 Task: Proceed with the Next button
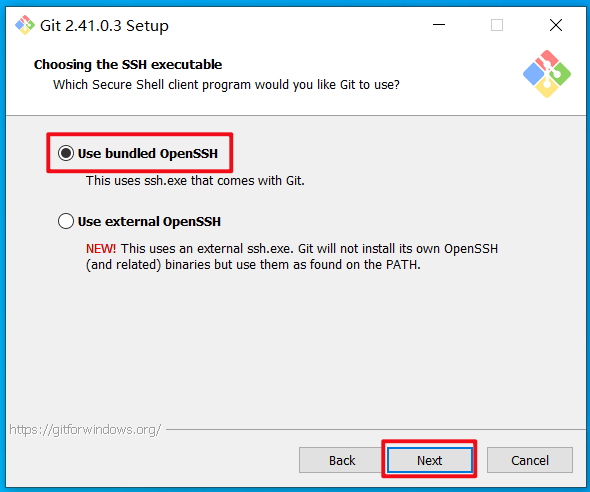pyautogui.click(x=429, y=460)
